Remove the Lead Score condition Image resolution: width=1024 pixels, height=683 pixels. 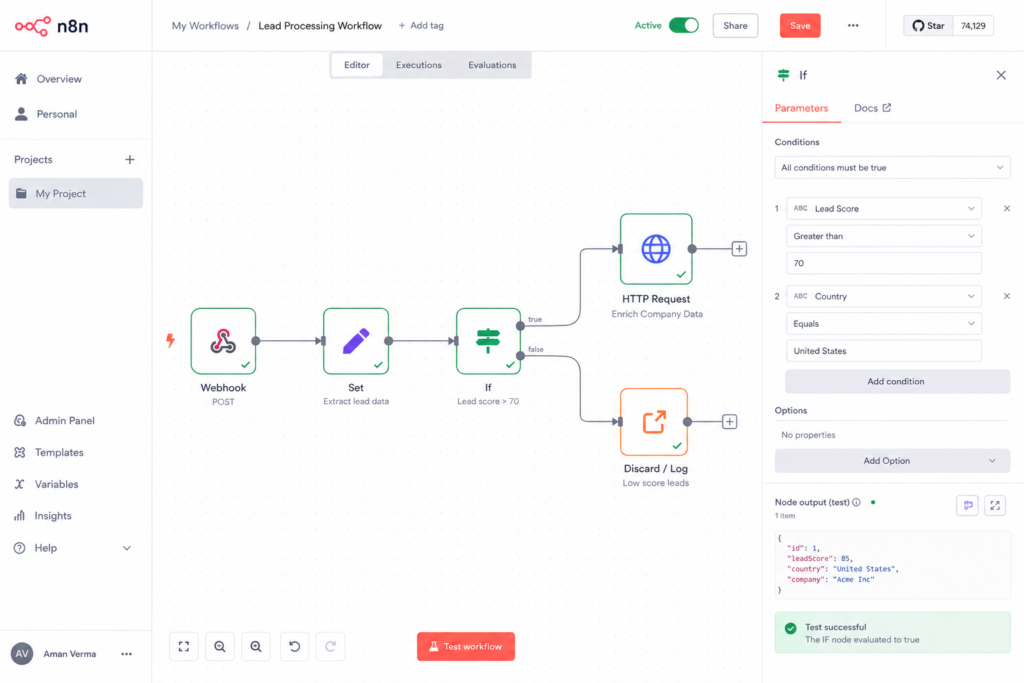coord(1006,208)
